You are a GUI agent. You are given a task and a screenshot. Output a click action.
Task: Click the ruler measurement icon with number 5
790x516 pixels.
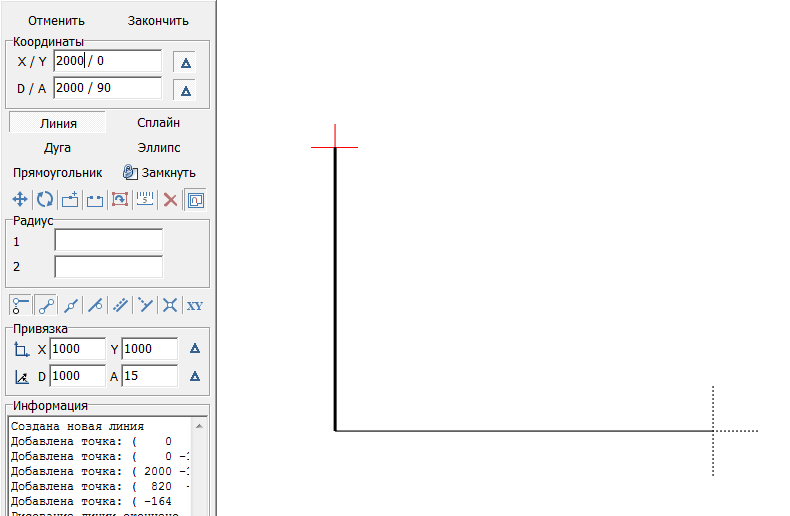click(145, 200)
